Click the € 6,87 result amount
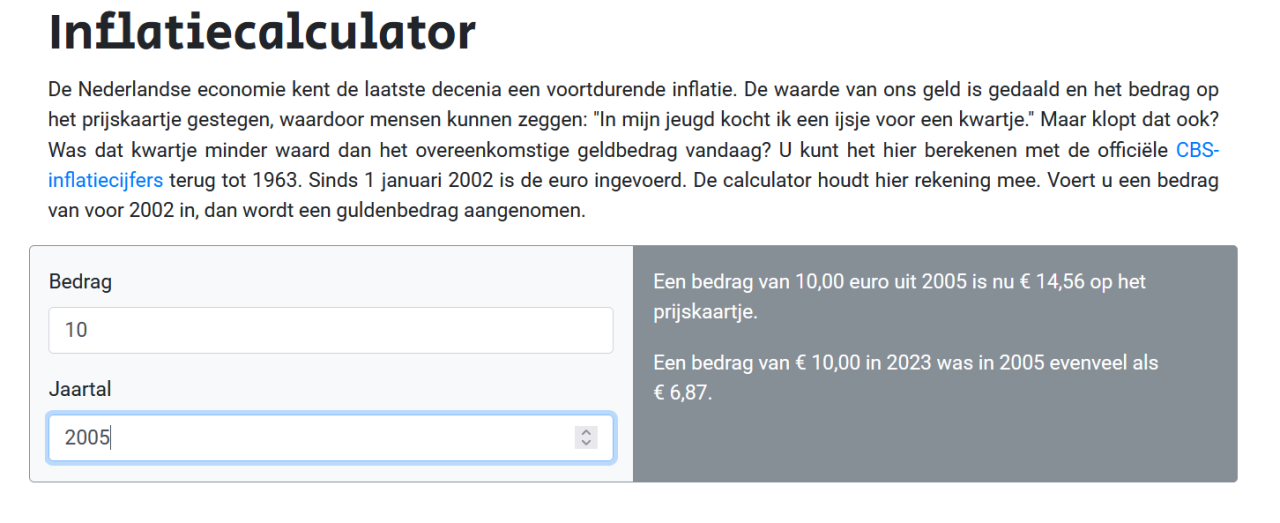 coord(682,392)
